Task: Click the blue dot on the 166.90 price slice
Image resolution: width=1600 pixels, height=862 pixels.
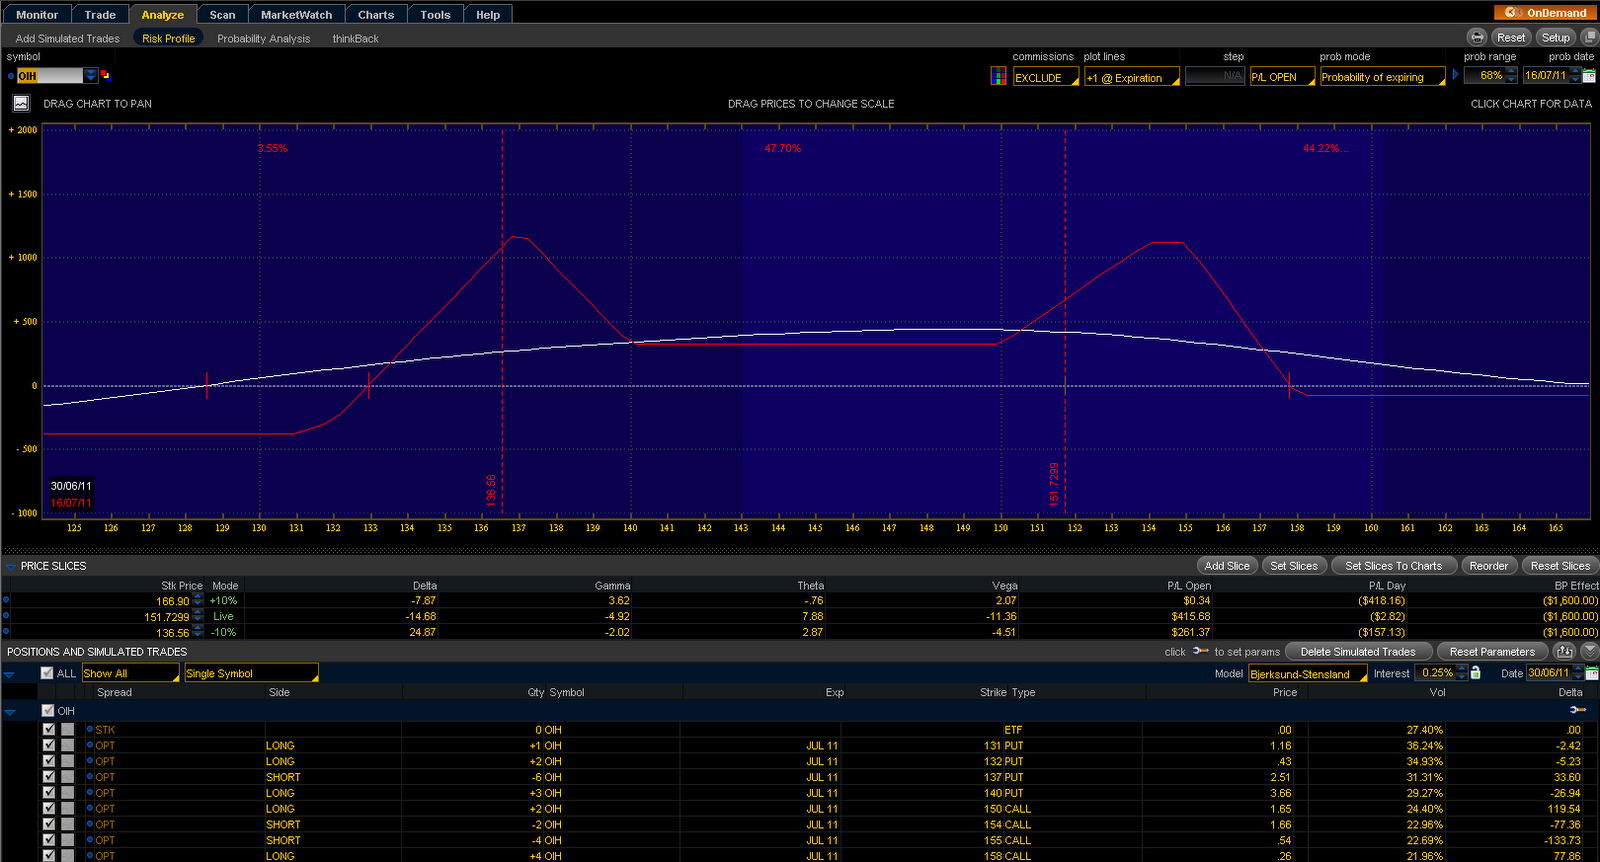Action: click(x=6, y=600)
